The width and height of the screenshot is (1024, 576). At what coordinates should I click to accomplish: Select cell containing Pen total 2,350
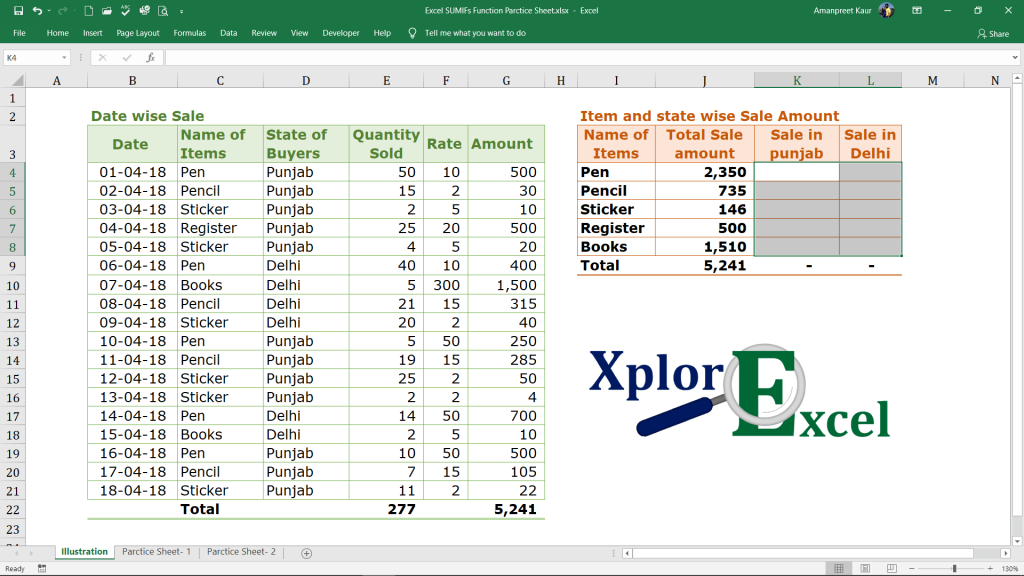pyautogui.click(x=705, y=171)
